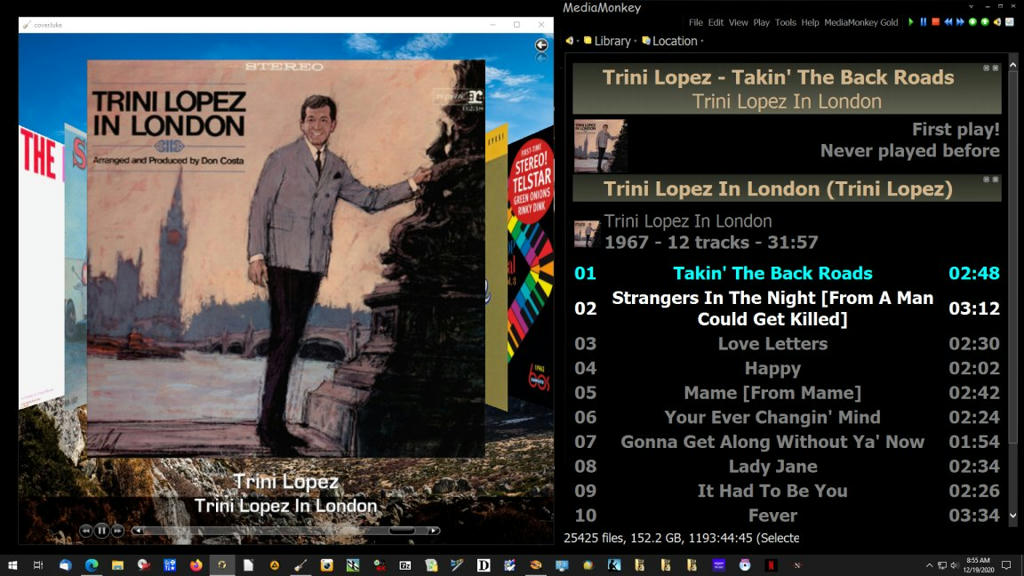Image resolution: width=1024 pixels, height=576 pixels.
Task: Click the status bar file count text
Action: point(681,538)
